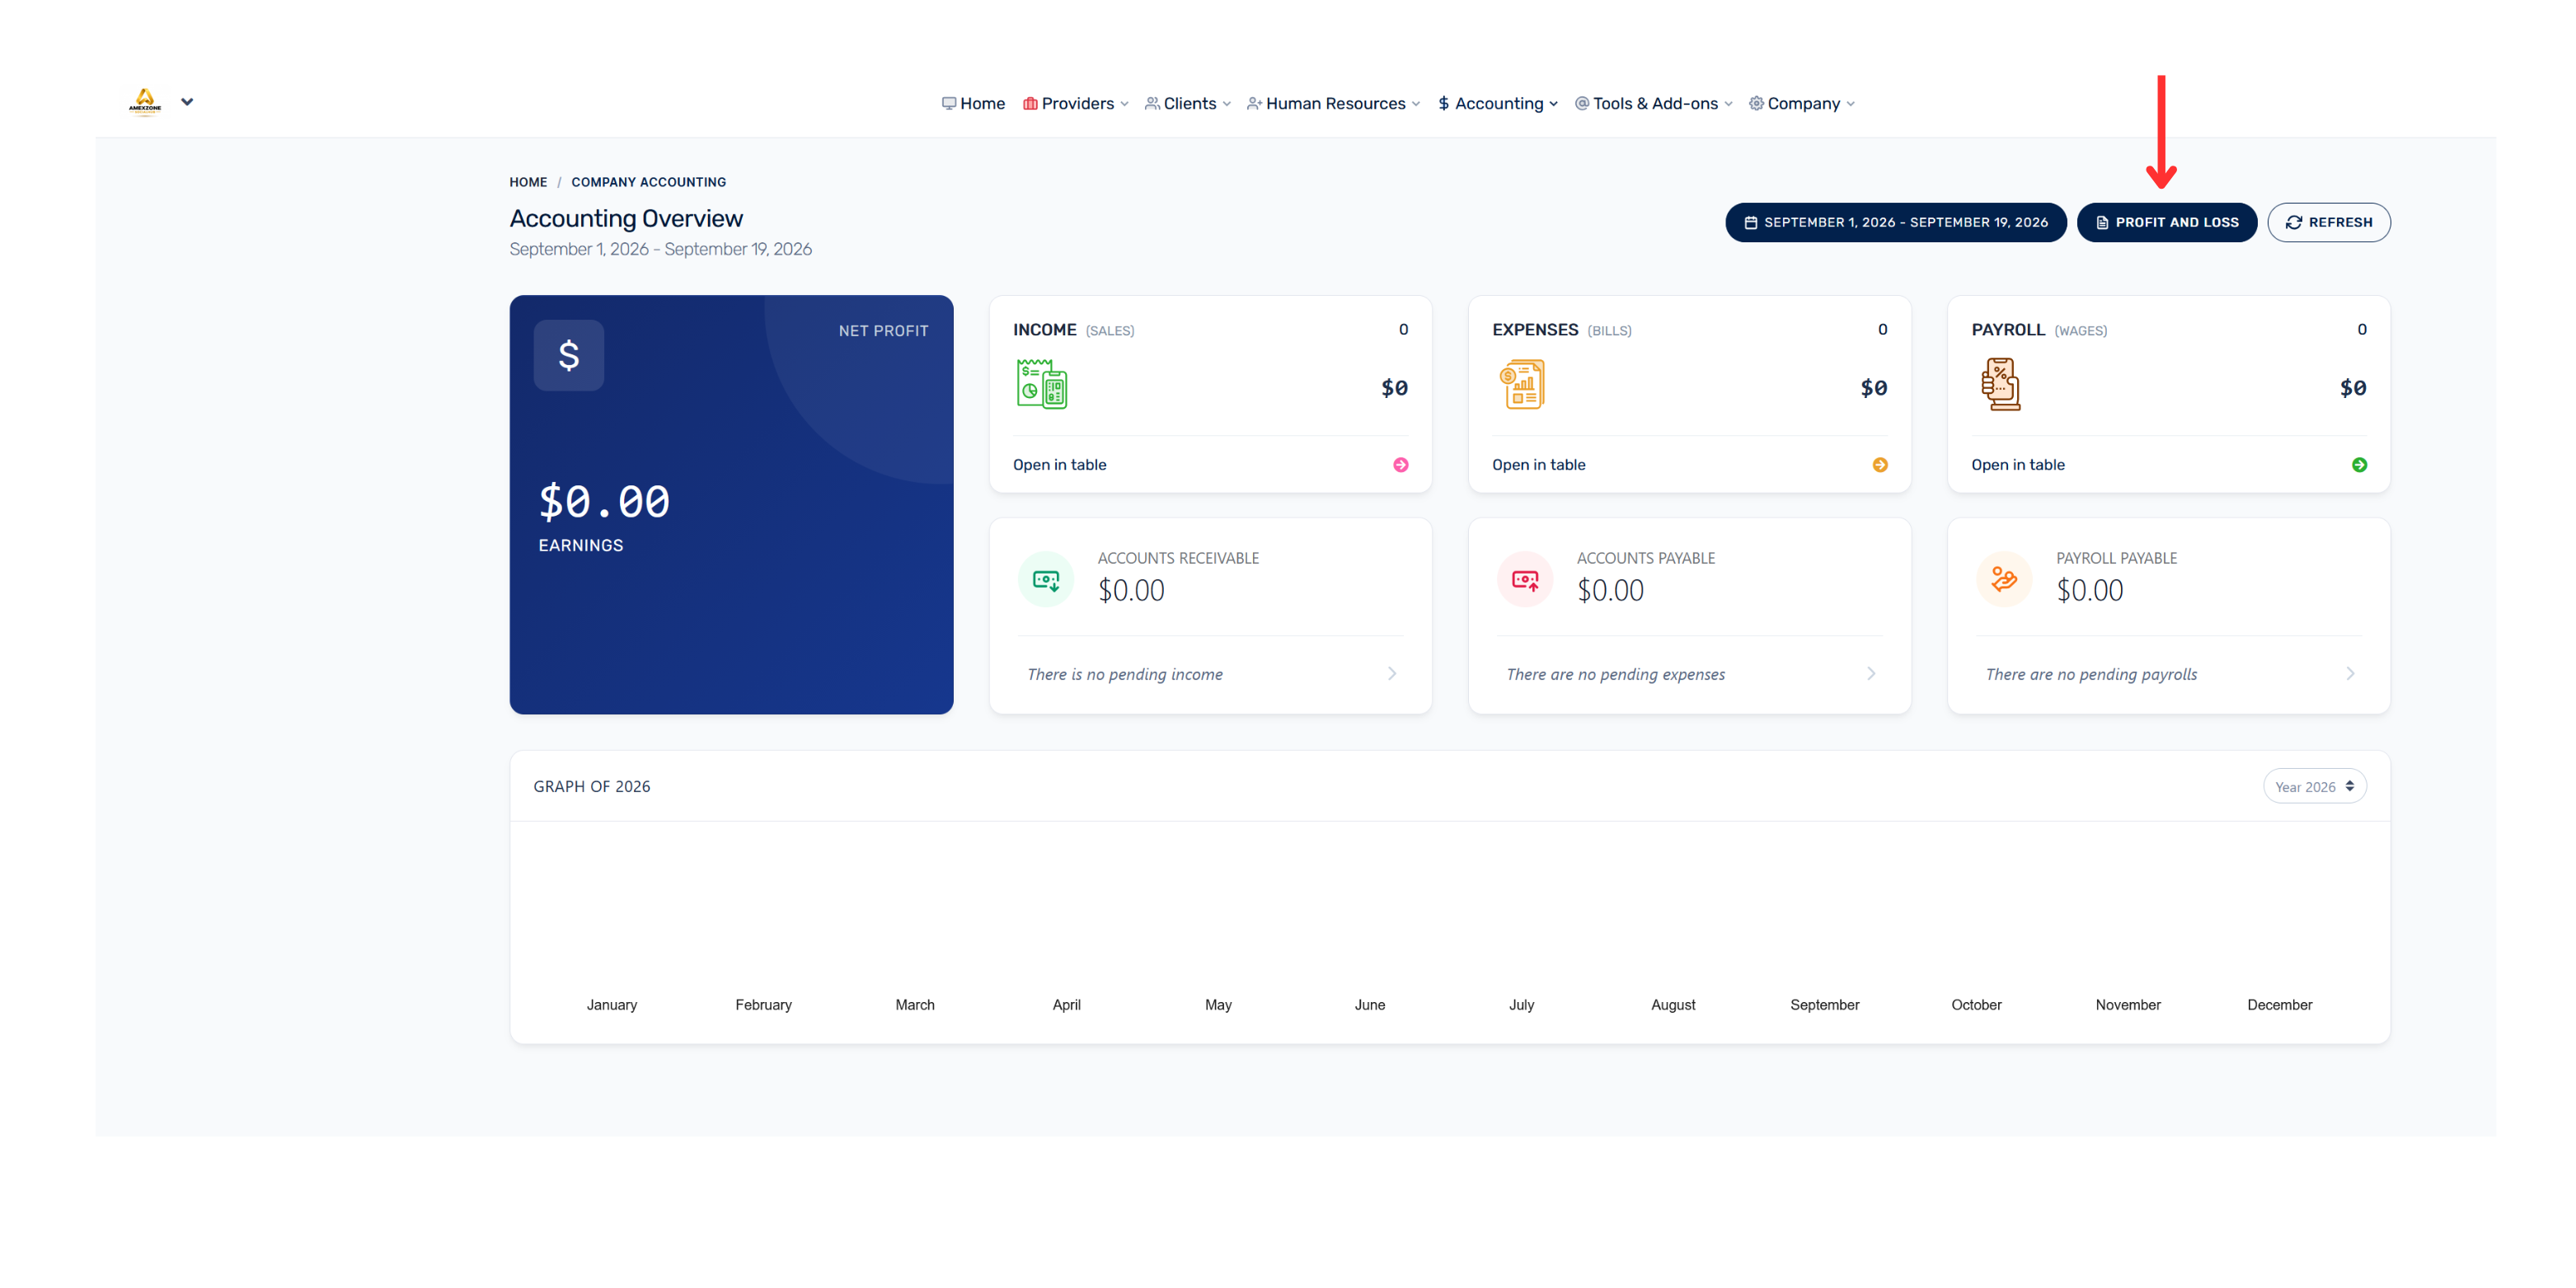Click 'There are no pending payrolls' text

(x=2091, y=675)
